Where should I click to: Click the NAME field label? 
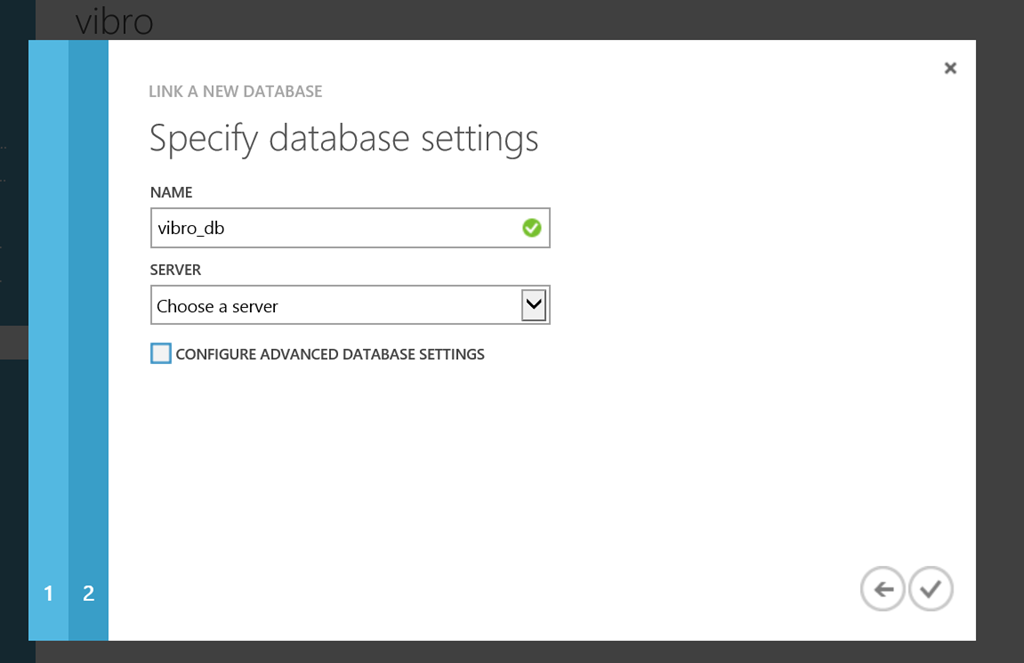(x=171, y=192)
